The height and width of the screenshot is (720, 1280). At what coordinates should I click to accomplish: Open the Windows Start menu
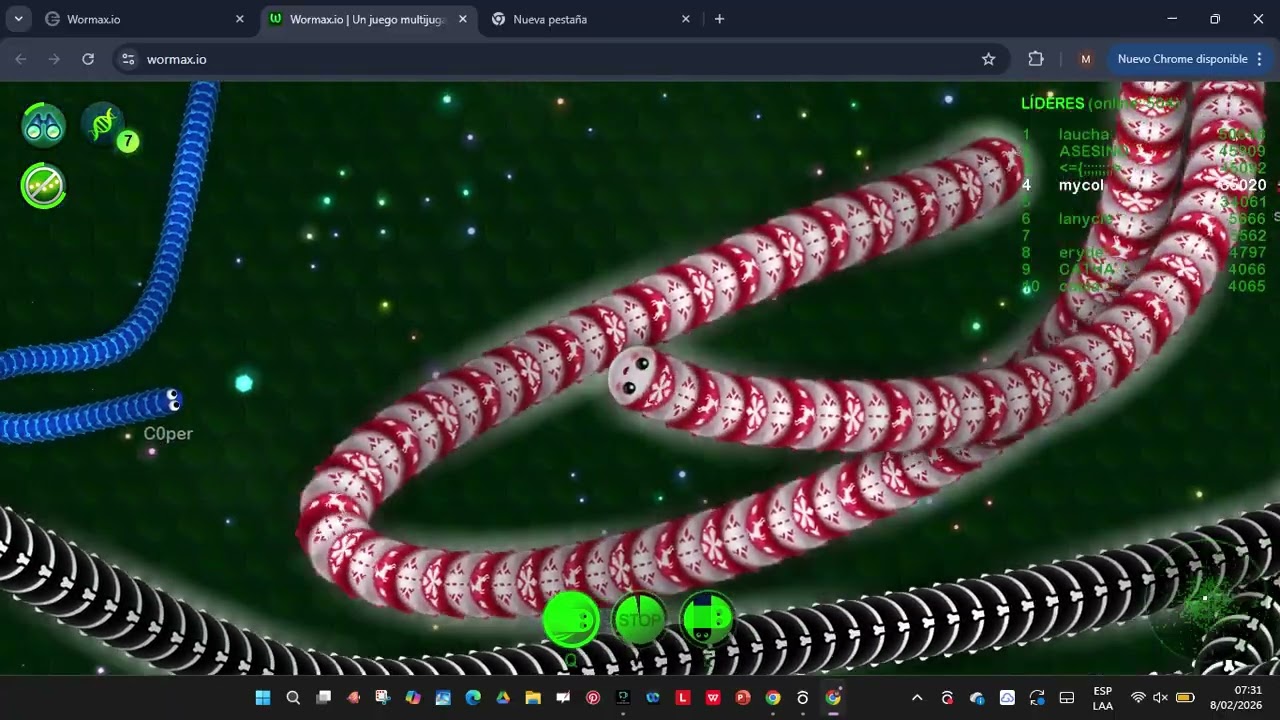pyautogui.click(x=263, y=698)
